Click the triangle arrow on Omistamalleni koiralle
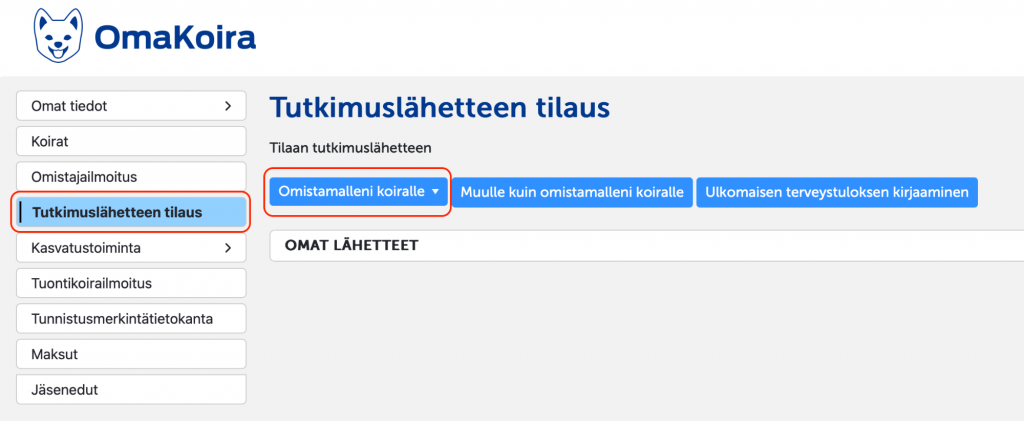The width and height of the screenshot is (1024, 421). (x=435, y=192)
